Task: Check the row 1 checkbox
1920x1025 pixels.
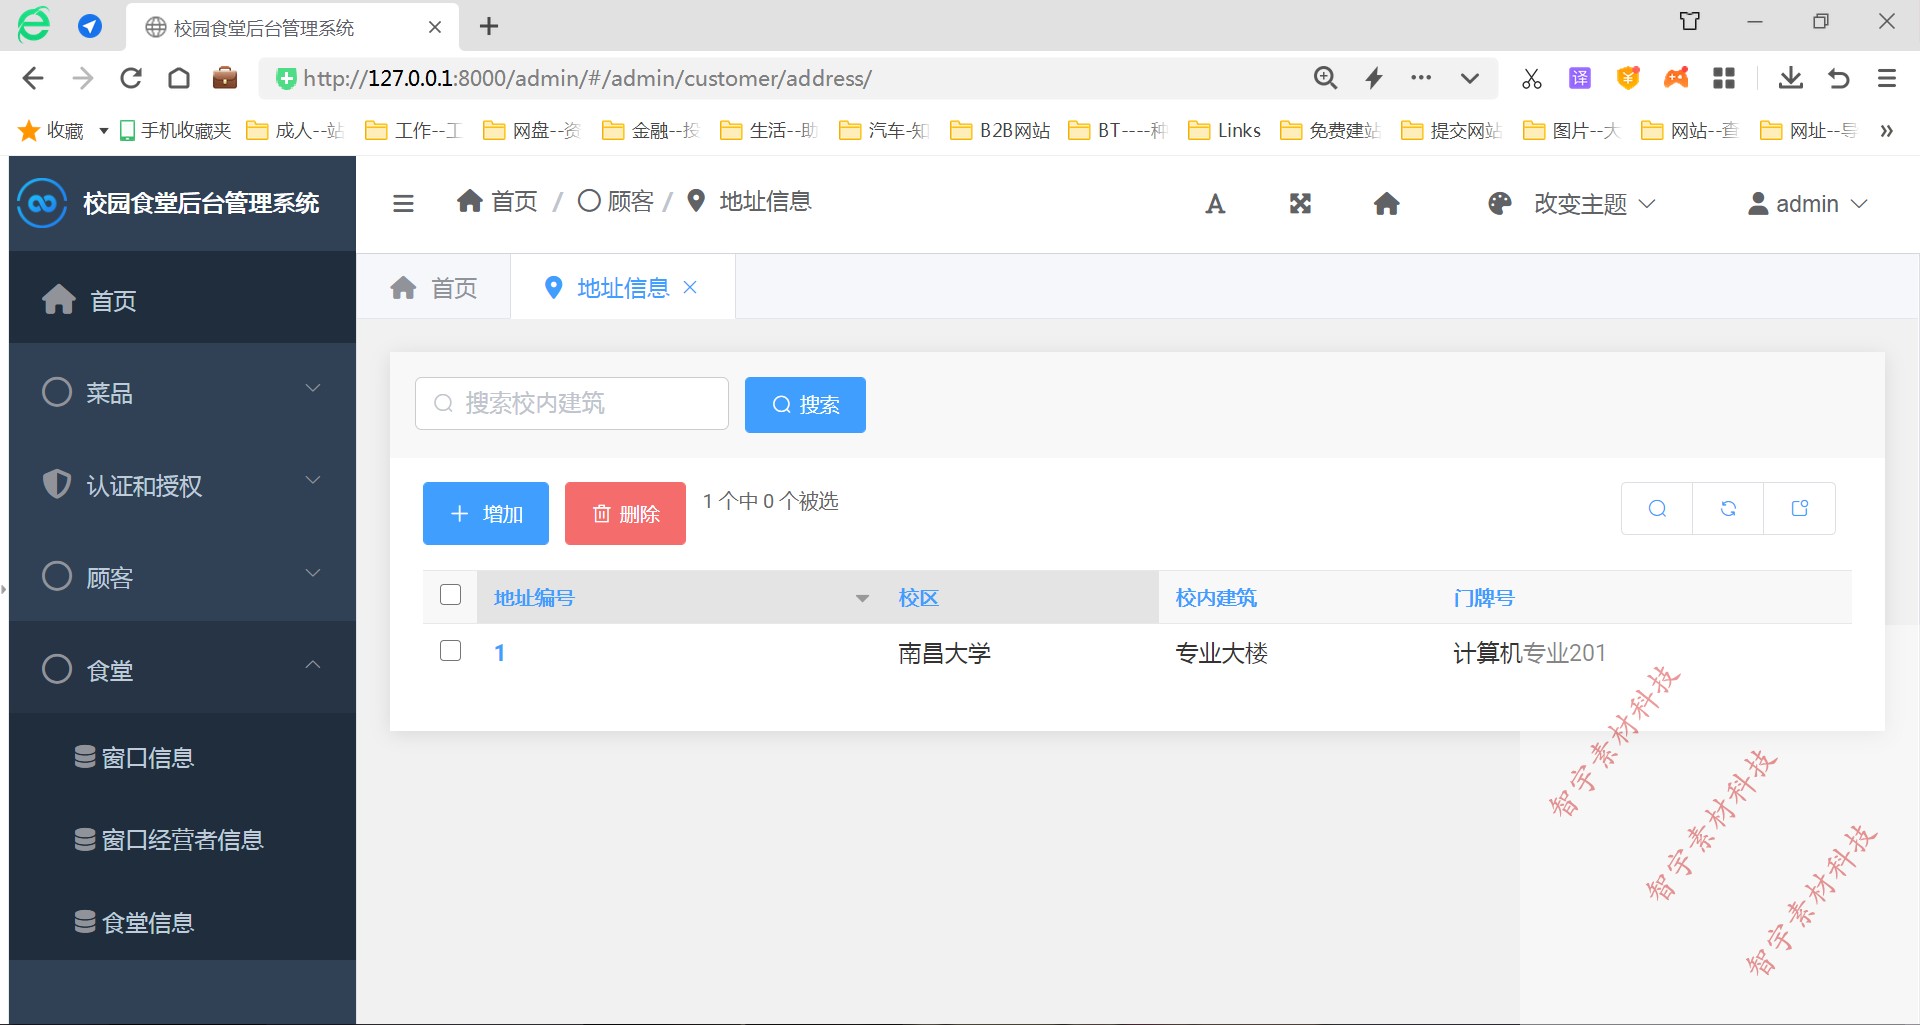Action: point(451,651)
